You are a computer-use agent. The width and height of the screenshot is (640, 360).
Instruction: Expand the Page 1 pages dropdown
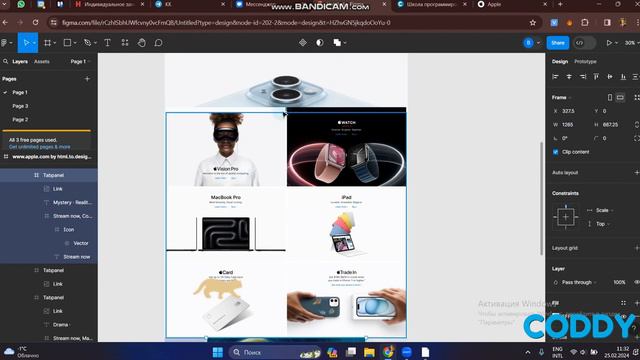point(80,62)
